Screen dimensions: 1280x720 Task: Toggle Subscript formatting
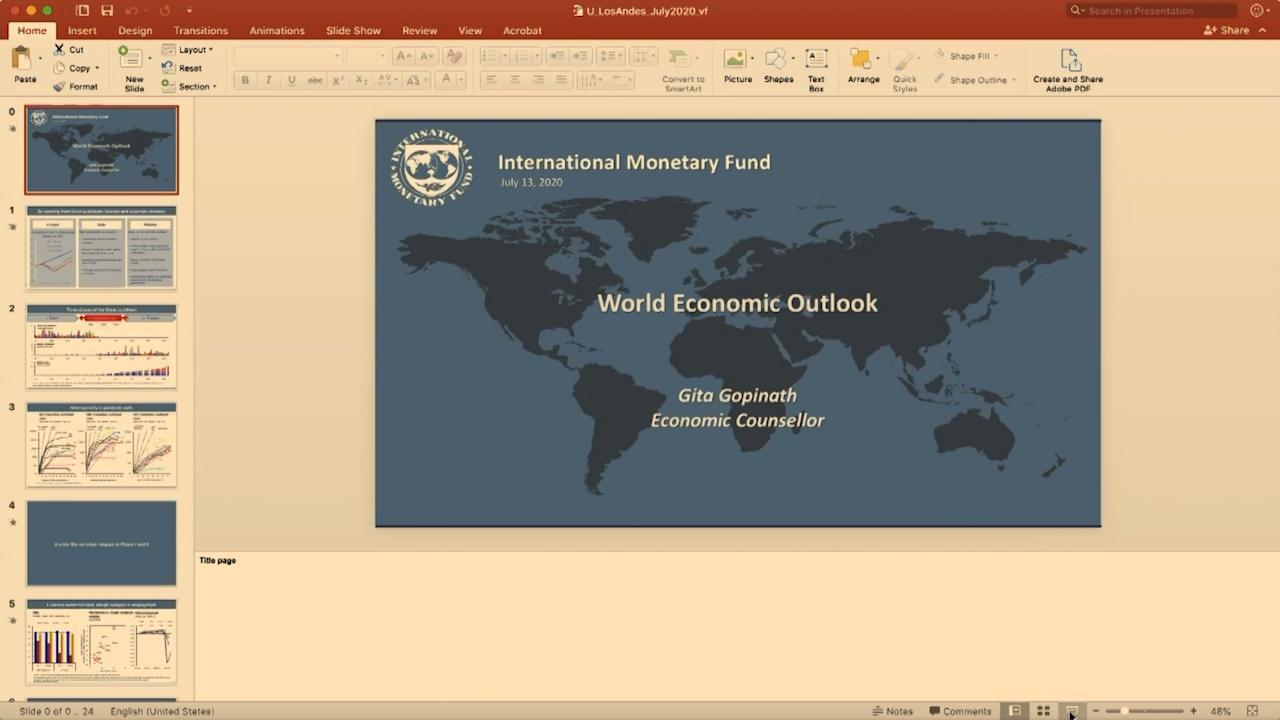(361, 80)
